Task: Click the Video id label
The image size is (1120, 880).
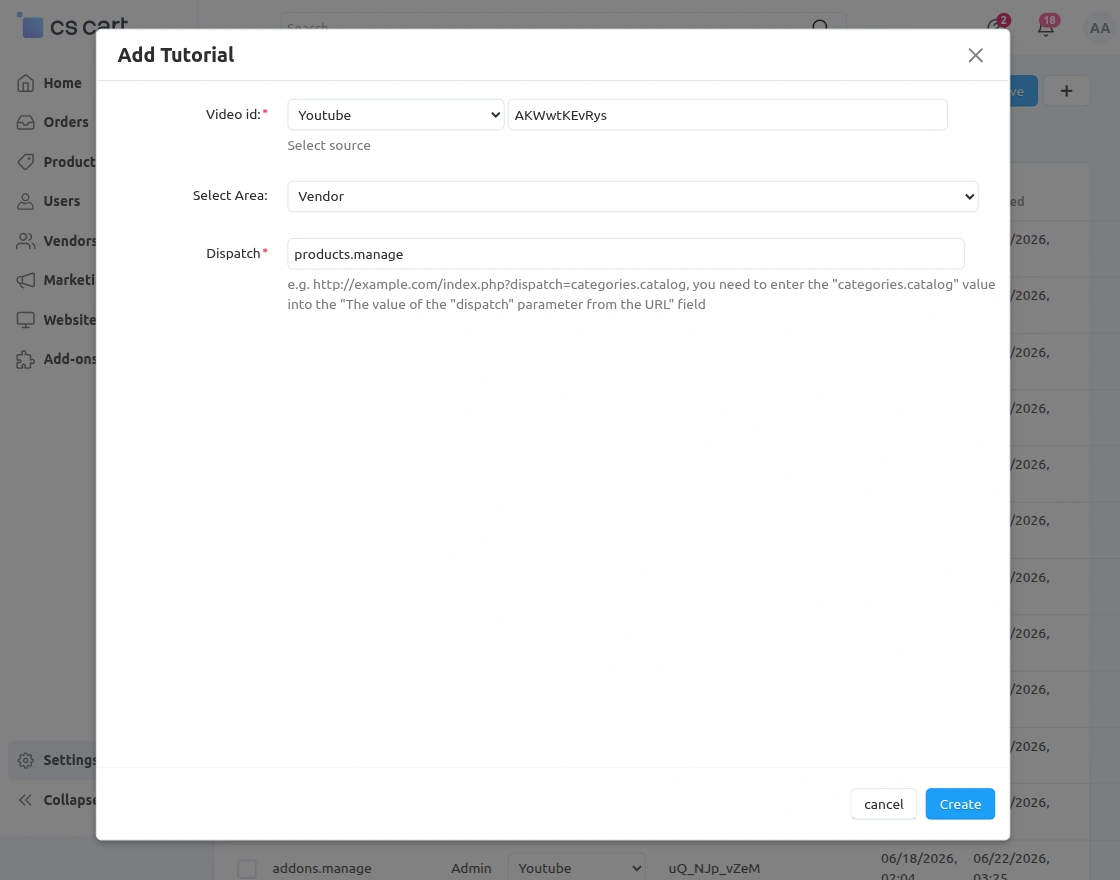Action: point(234,114)
